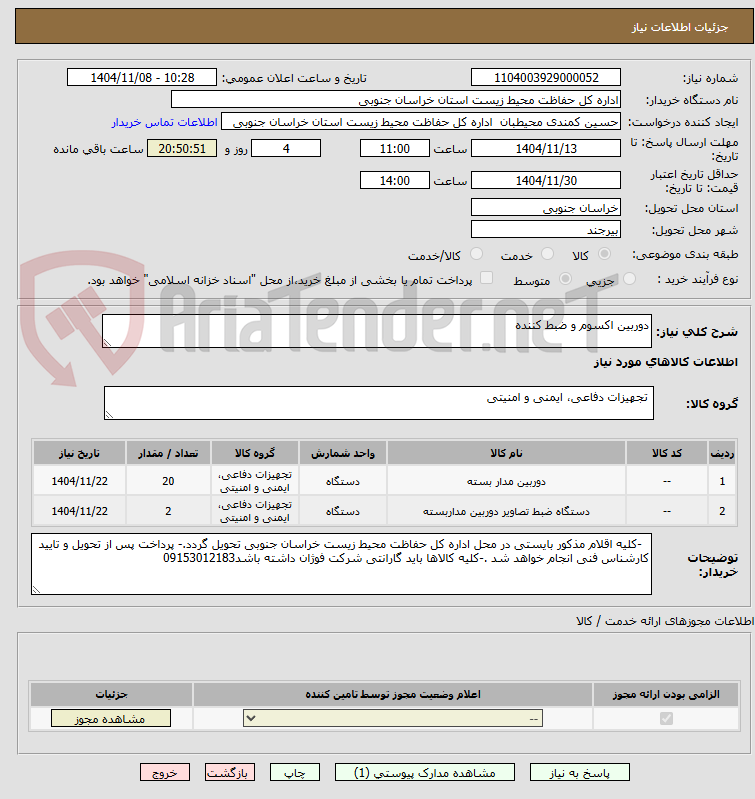Click the description textarea resize handle
This screenshot has height=799, width=755.
click(107, 342)
